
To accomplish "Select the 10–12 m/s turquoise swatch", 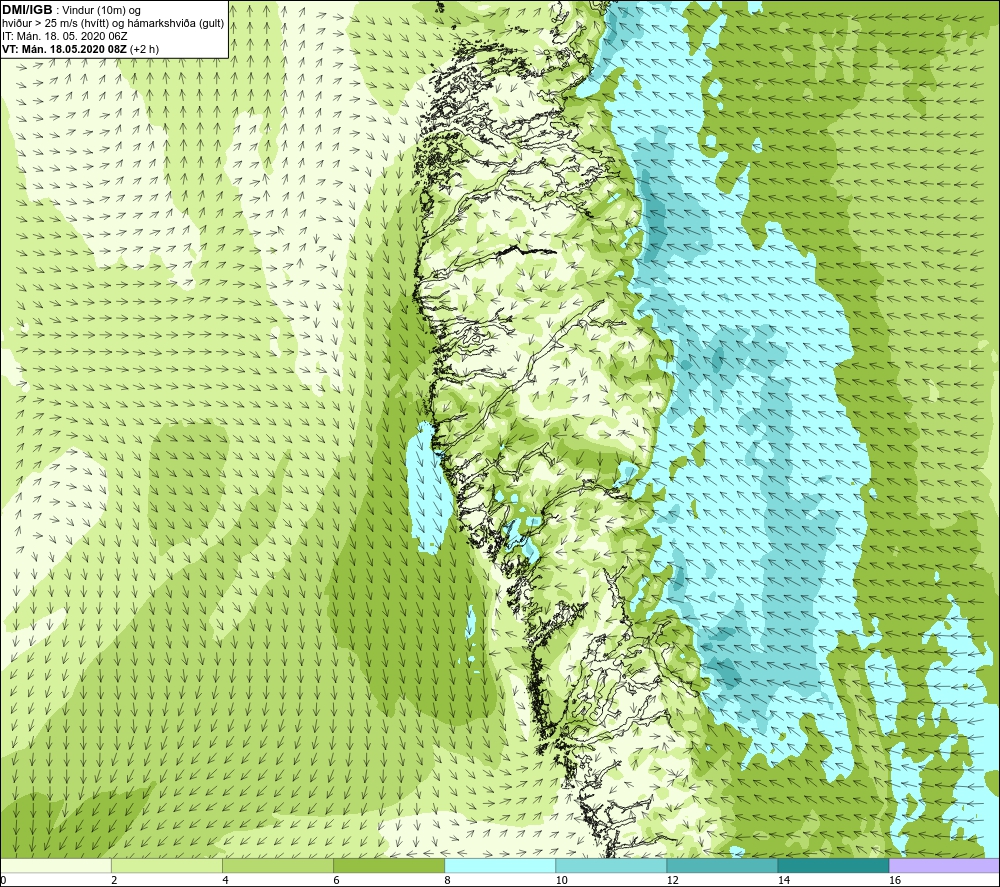I will click(610, 865).
